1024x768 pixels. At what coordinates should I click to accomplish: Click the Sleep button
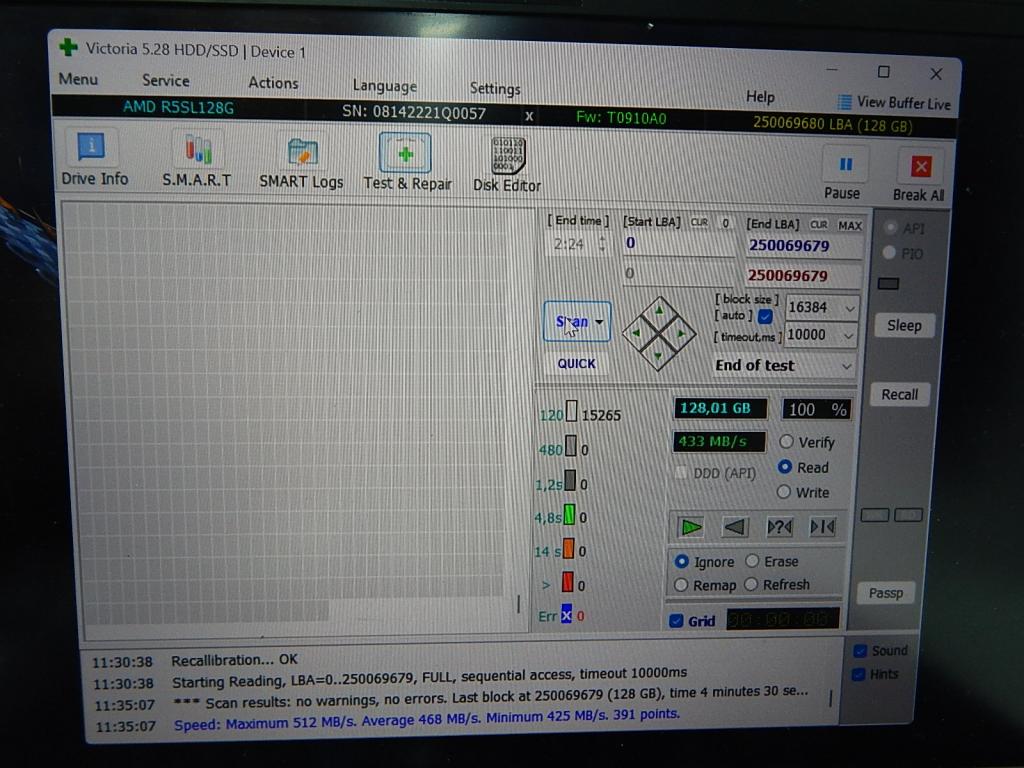pyautogui.click(x=904, y=325)
